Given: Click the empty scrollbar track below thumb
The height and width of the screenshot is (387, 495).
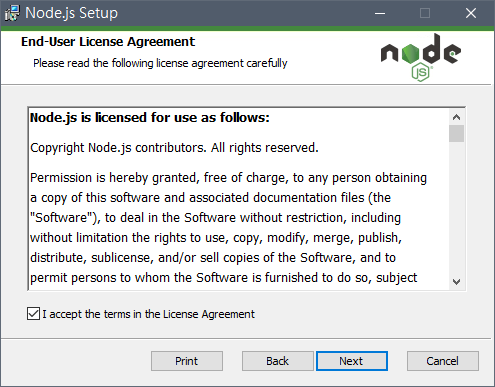Looking at the screenshot, I should coord(456,208).
